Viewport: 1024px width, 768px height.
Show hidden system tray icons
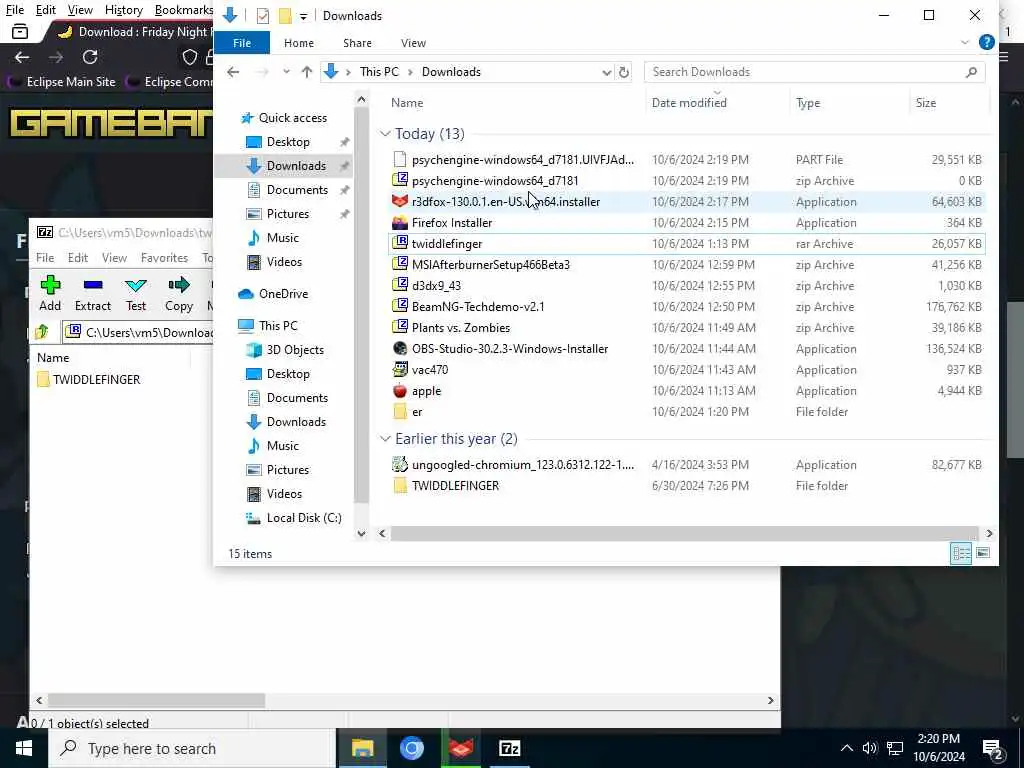point(846,748)
